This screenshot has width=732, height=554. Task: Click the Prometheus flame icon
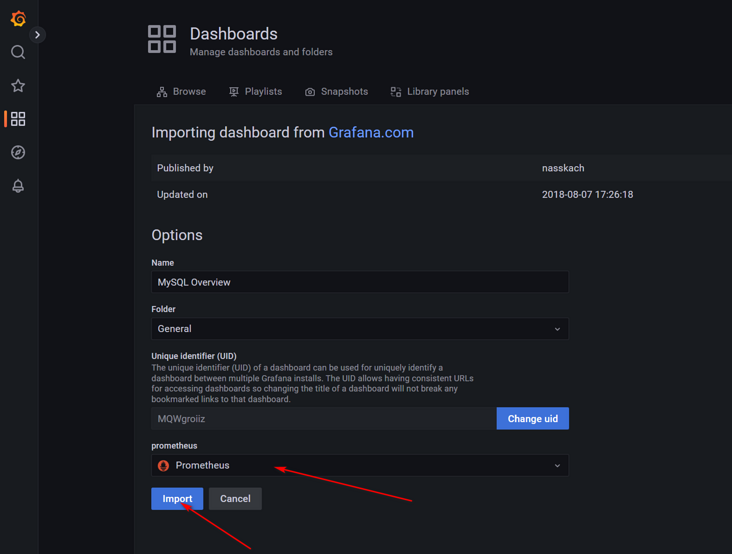[163, 466]
